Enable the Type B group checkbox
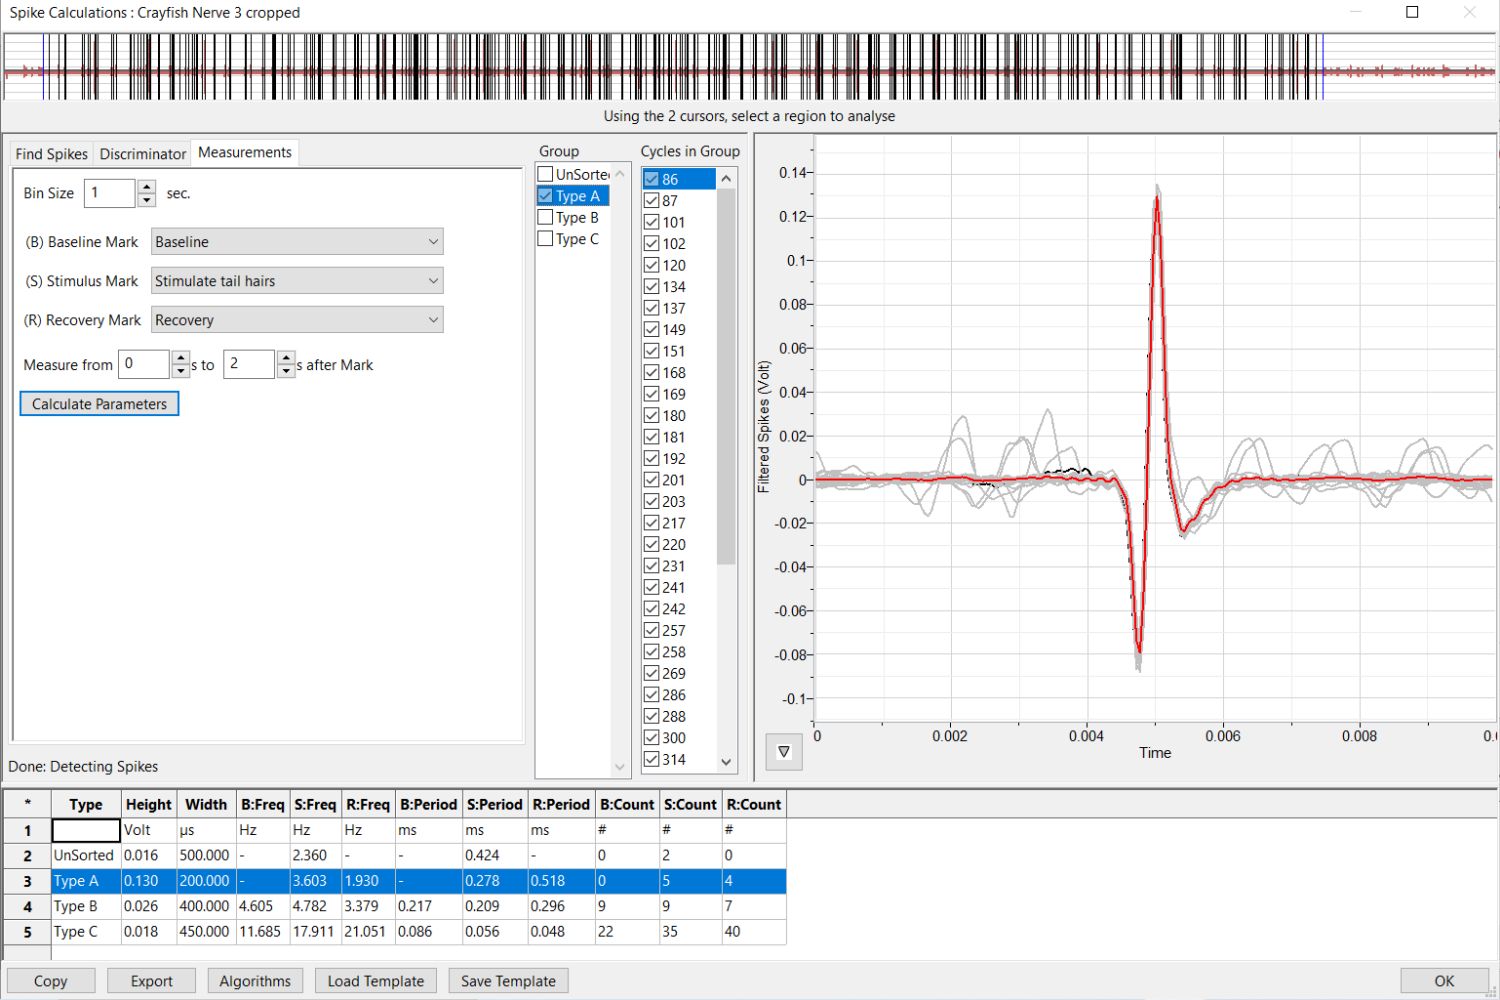1500x1000 pixels. click(x=546, y=217)
